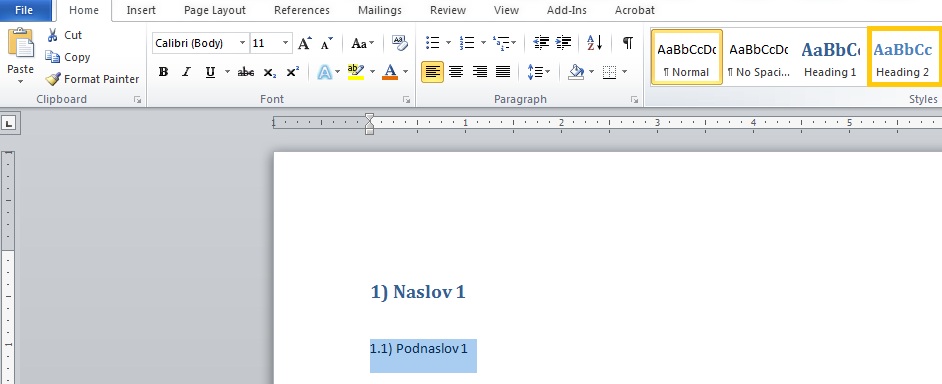Decrease the paragraph indent
The height and width of the screenshot is (384, 942).
click(x=541, y=43)
